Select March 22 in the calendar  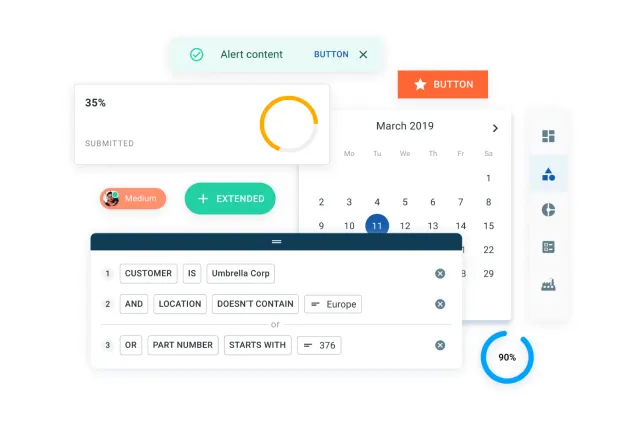point(489,250)
